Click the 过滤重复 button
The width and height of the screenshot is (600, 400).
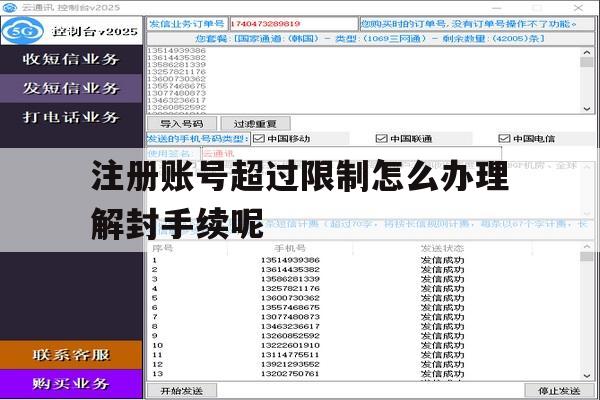255,124
